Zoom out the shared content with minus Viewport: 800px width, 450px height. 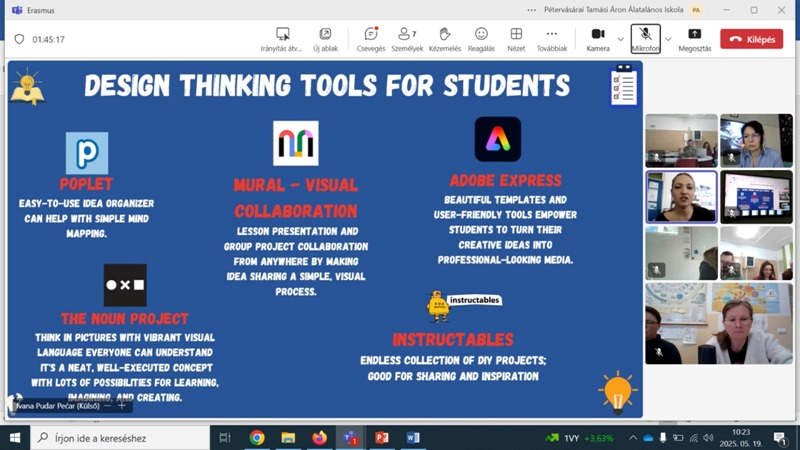[108, 406]
